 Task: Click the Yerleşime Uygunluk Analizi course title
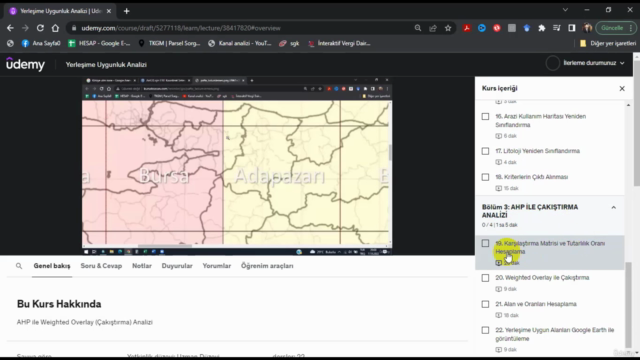(106, 64)
